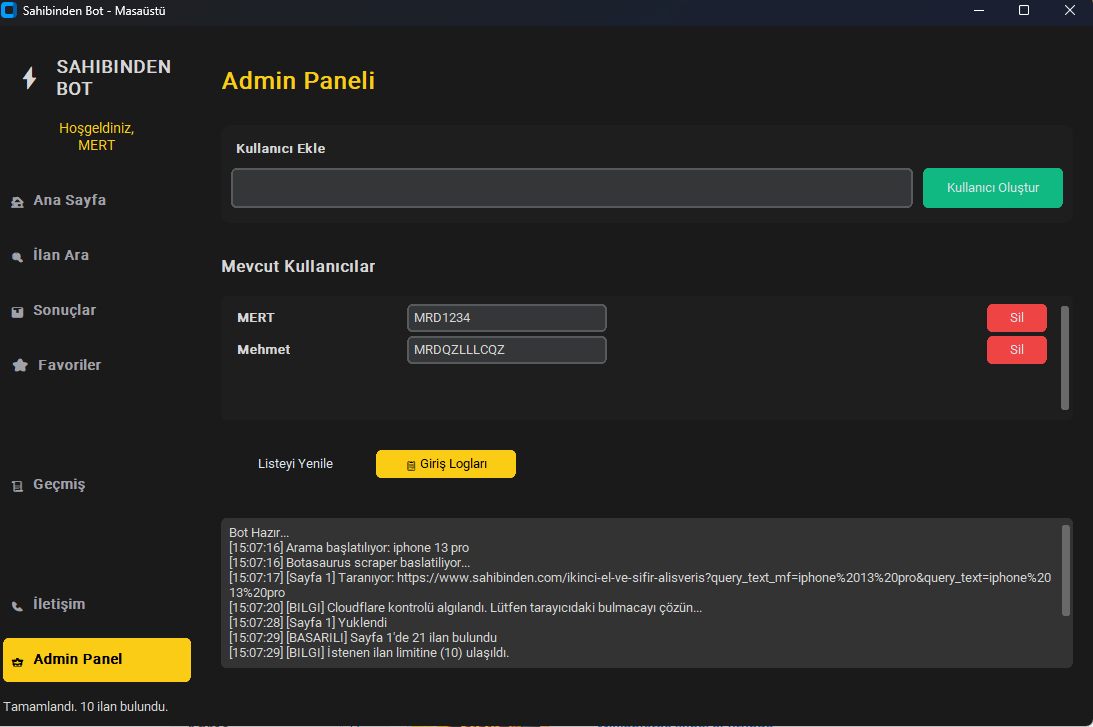Click the Cloudflare kontrolü log line
The height and width of the screenshot is (727, 1093).
pyautogui.click(x=465, y=608)
